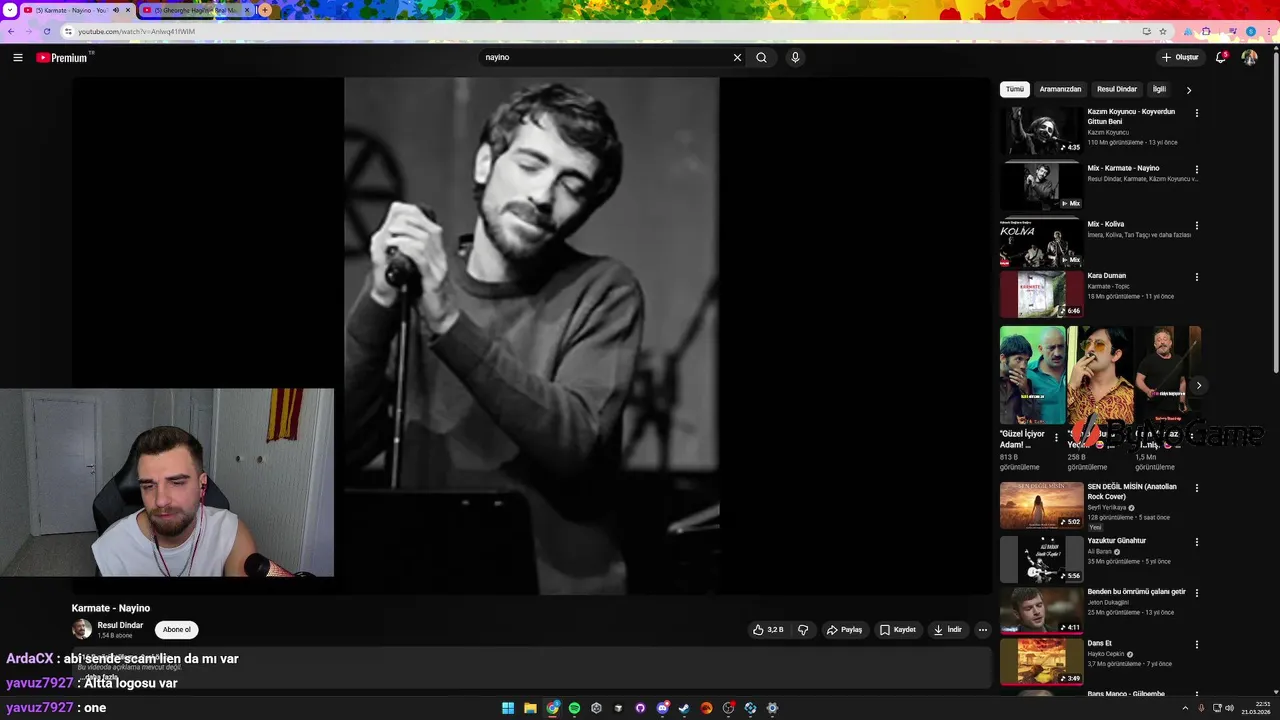Show more filter chips with right arrow
The height and width of the screenshot is (720, 1280).
(x=1188, y=90)
